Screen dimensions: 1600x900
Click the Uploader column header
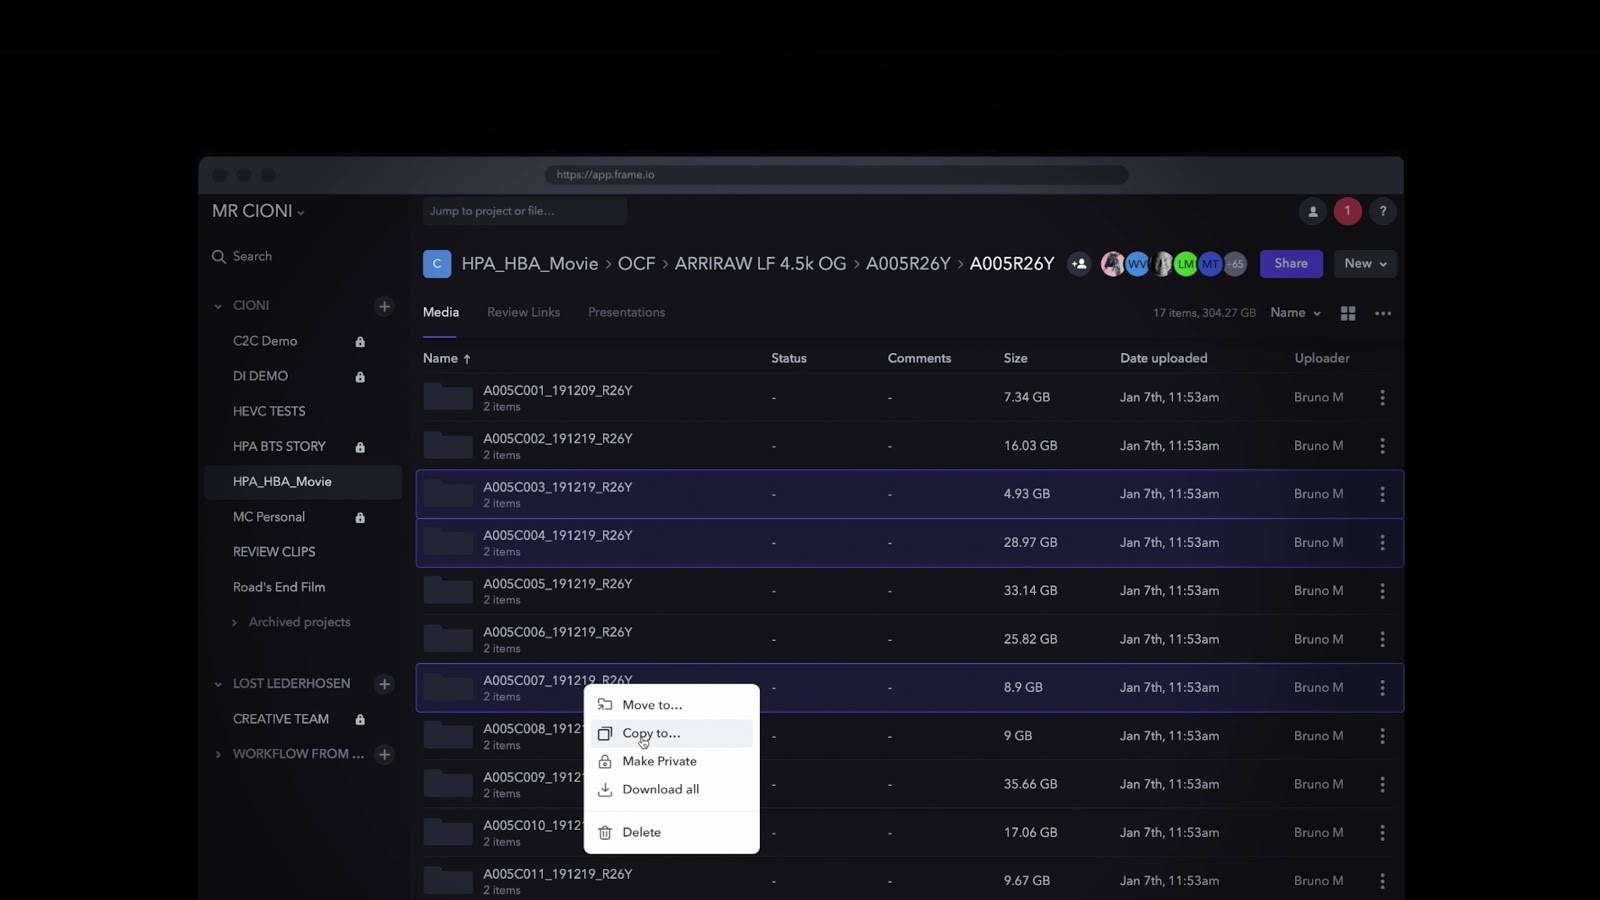click(x=1322, y=358)
